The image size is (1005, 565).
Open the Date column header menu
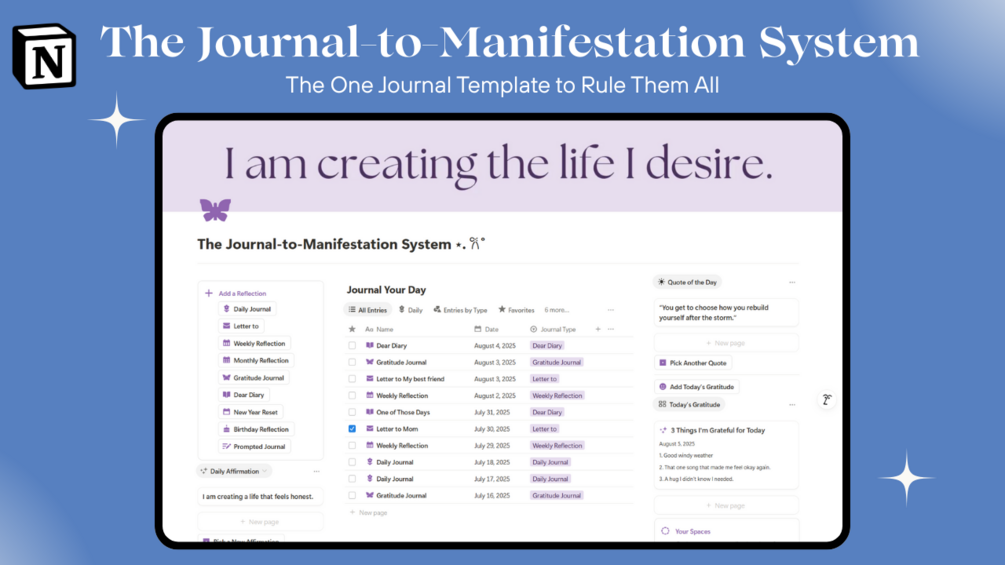pos(486,329)
